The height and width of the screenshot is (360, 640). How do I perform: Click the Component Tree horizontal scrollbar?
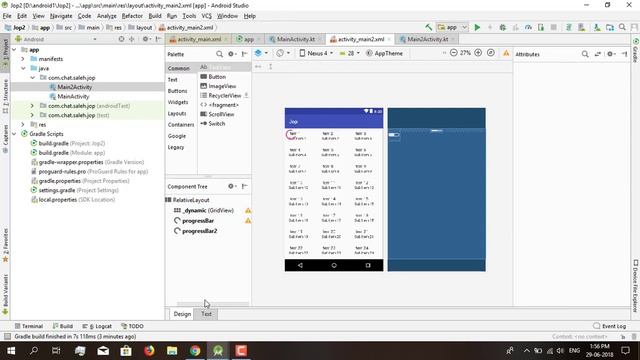[212, 304]
